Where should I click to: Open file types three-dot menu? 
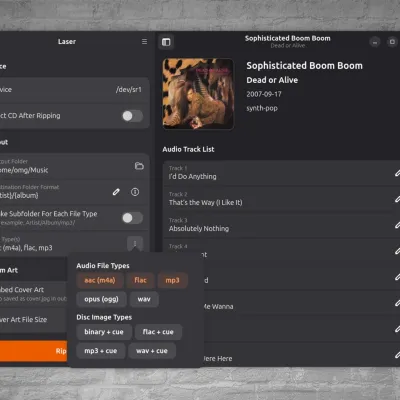135,244
